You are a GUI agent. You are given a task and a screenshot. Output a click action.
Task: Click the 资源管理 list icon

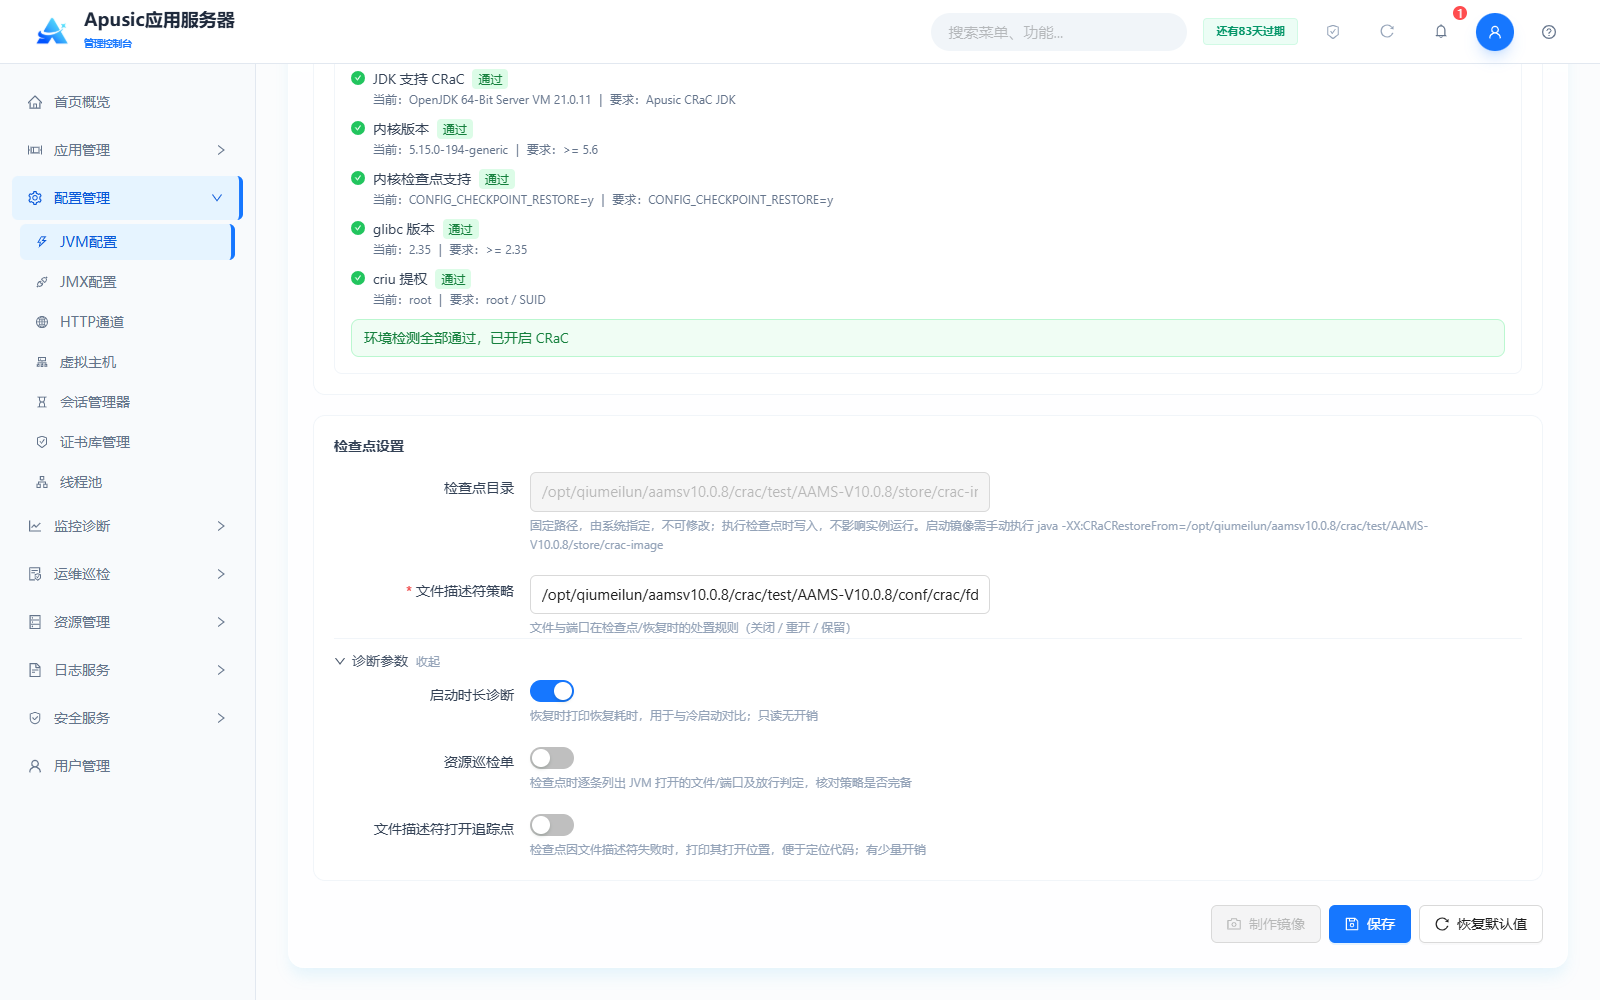point(35,622)
